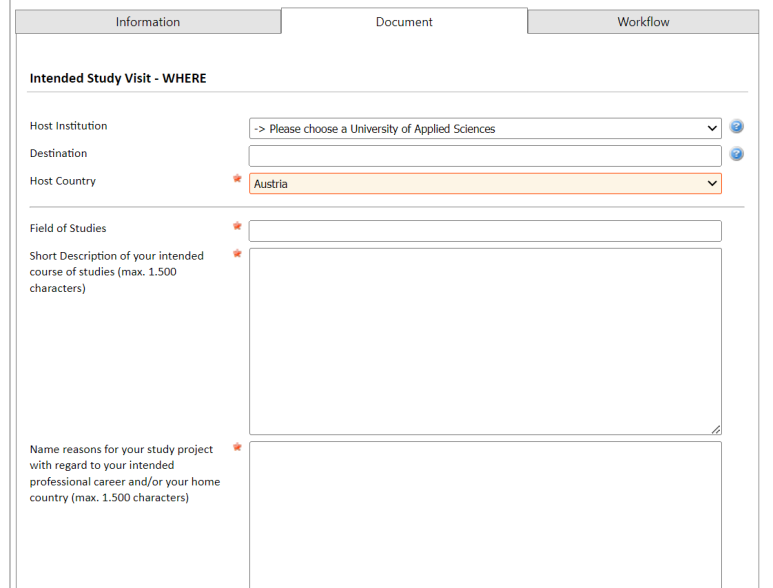Open the Workflow tab
Image resolution: width=773 pixels, height=588 pixels.
[643, 22]
